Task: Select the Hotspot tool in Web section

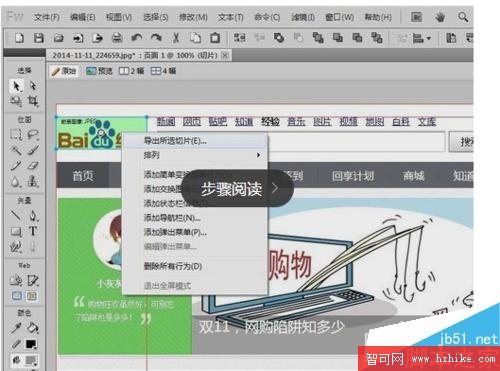Action: point(16,280)
